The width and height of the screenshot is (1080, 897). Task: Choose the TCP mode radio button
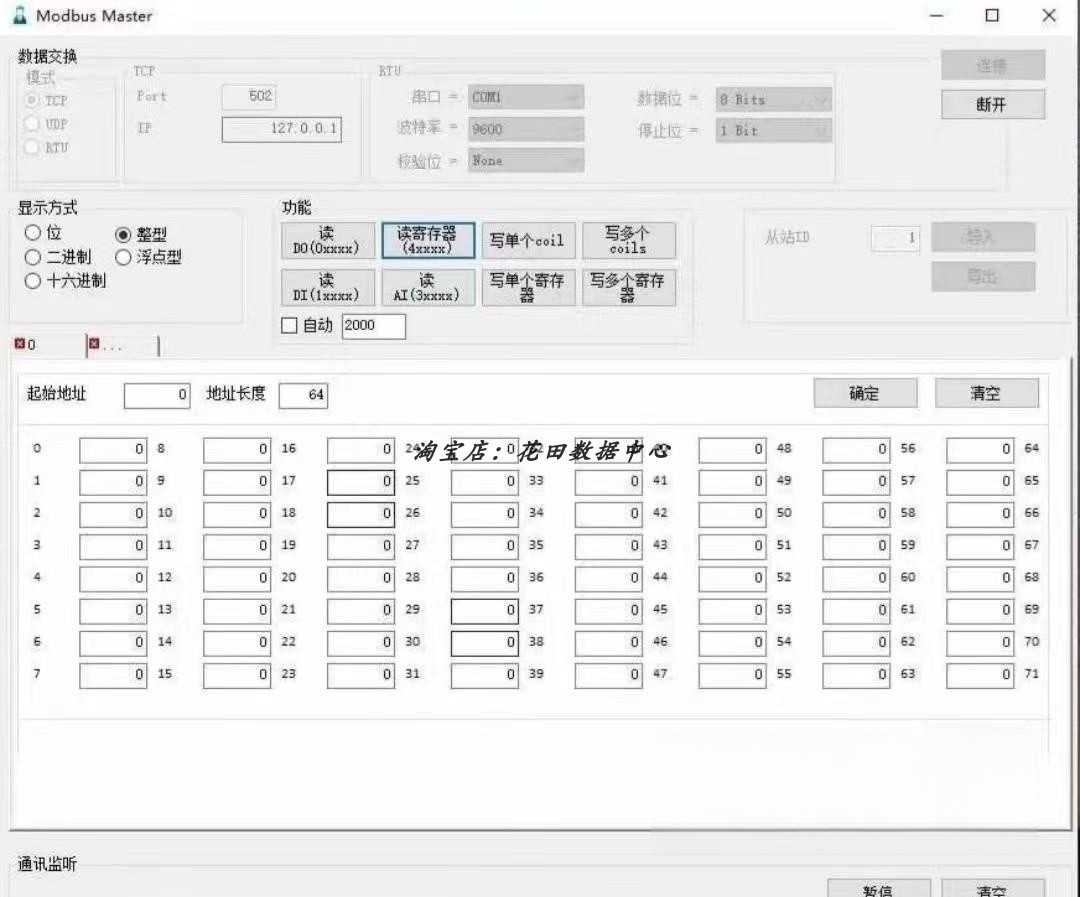click(x=31, y=101)
